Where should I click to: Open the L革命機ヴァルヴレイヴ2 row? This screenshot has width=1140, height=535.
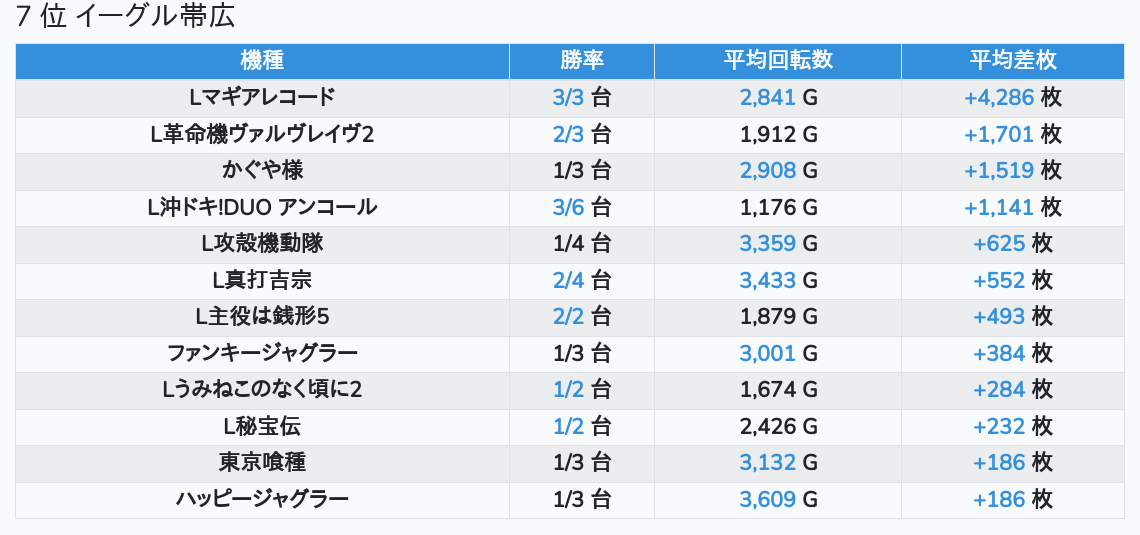262,134
